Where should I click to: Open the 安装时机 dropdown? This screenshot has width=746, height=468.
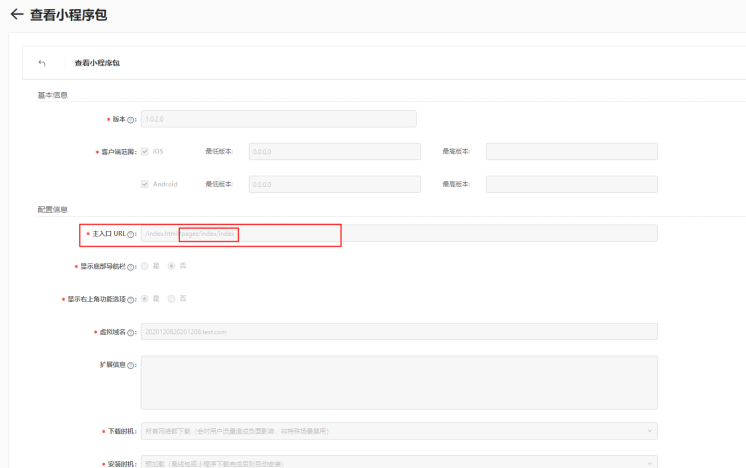pos(399,462)
